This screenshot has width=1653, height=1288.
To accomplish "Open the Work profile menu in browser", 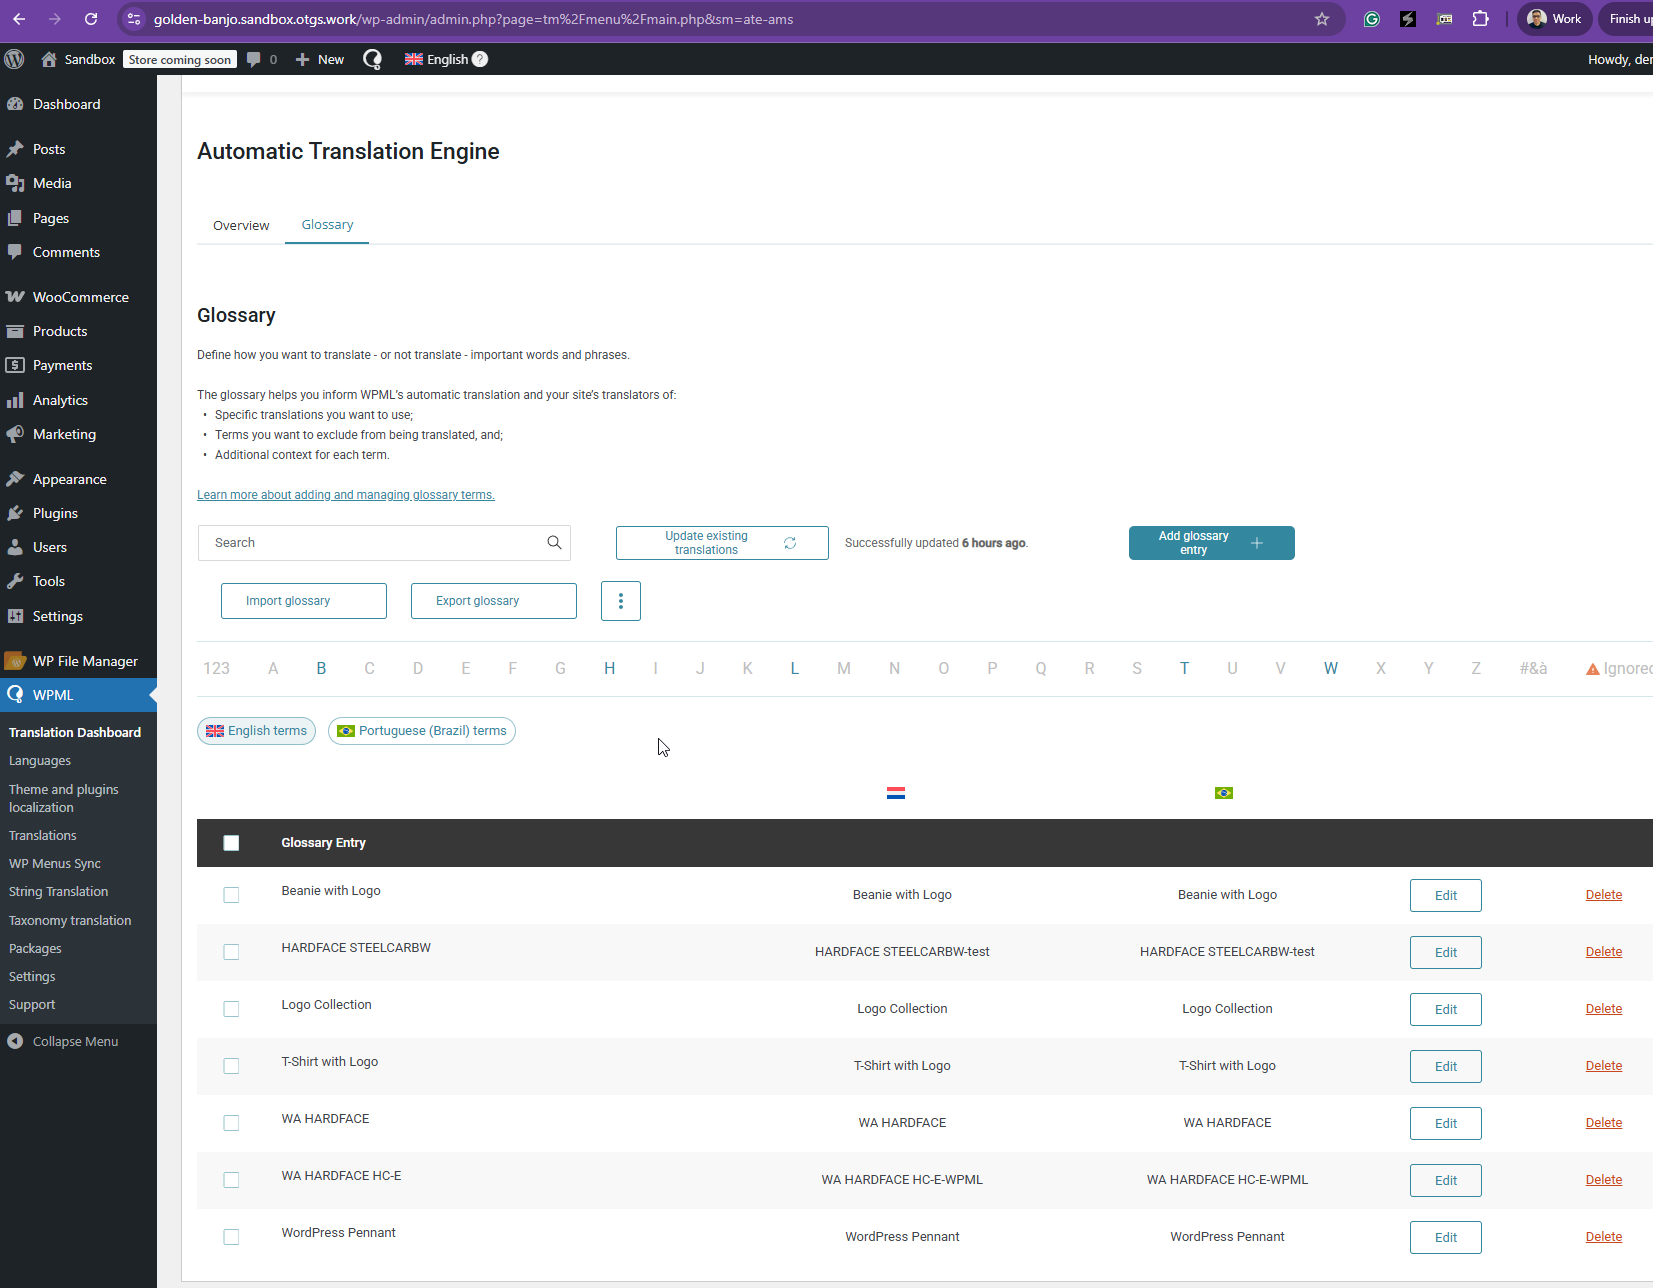I will 1555,19.
